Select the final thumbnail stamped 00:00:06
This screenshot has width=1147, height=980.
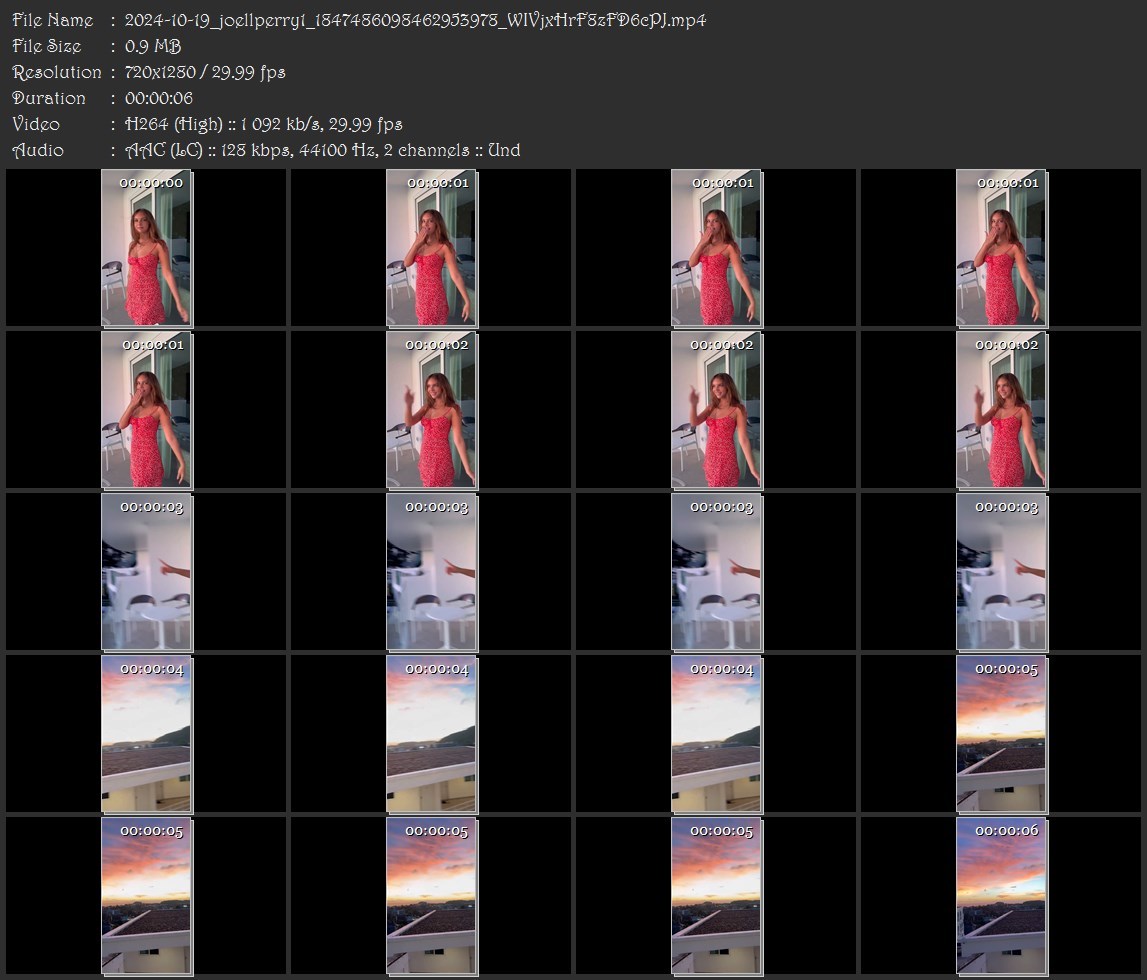[1001, 897]
